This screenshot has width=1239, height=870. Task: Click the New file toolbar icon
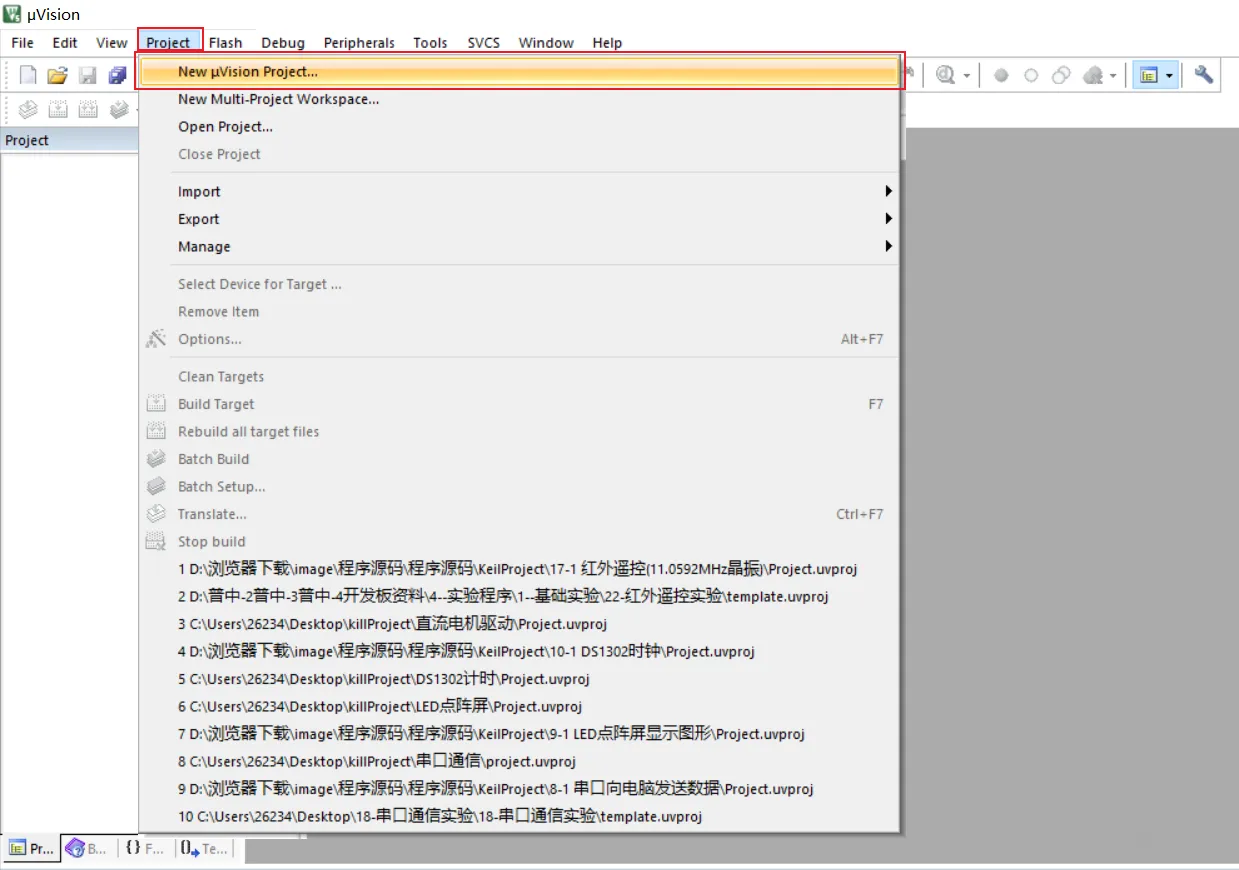point(29,75)
